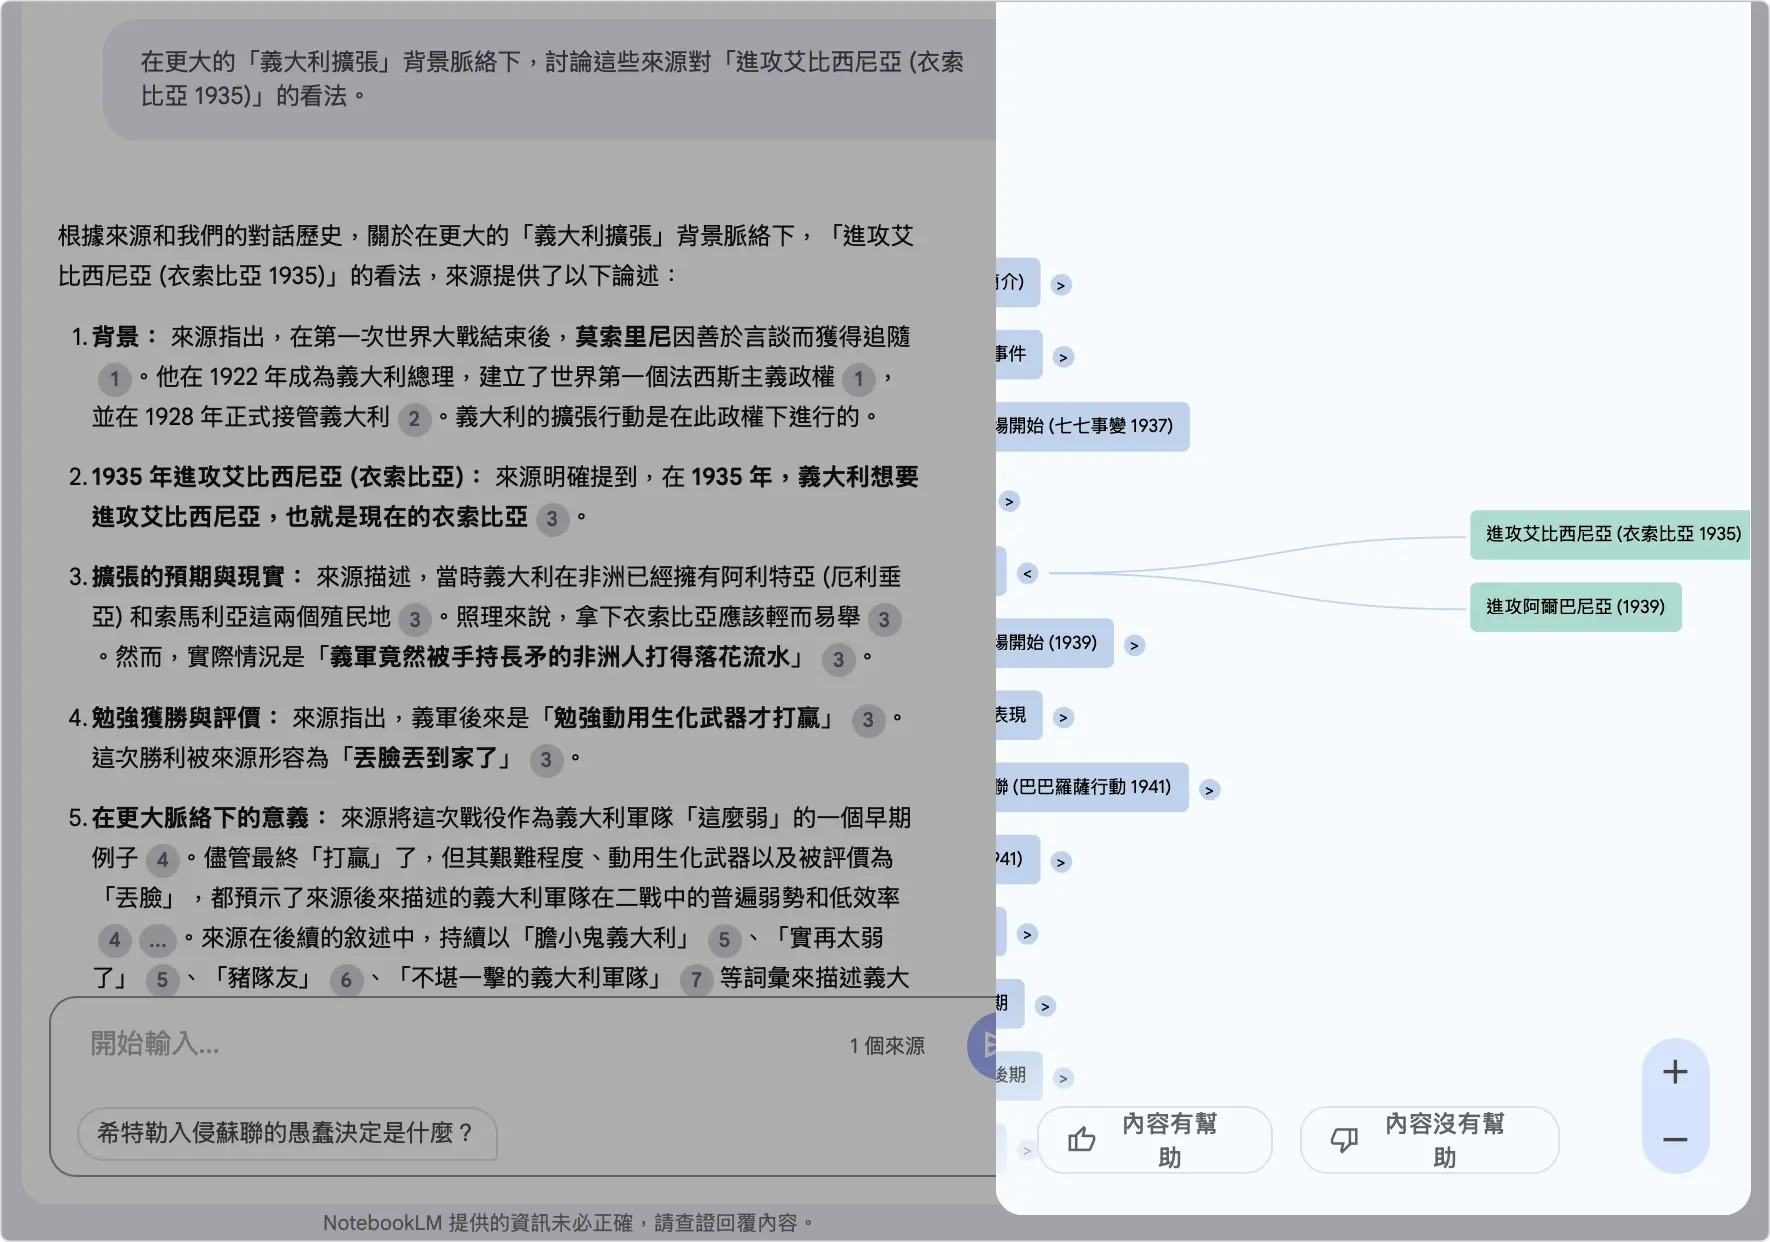Viewport: 1770px width, 1242px height.
Task: Open citation 3 after 落花流水
Action: click(838, 659)
